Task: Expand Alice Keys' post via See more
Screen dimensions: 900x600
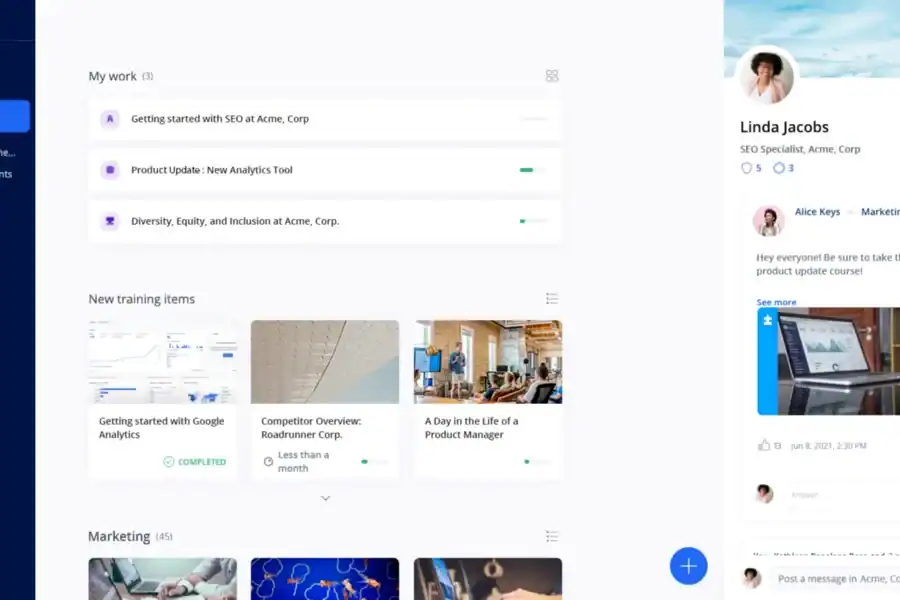Action: [776, 302]
